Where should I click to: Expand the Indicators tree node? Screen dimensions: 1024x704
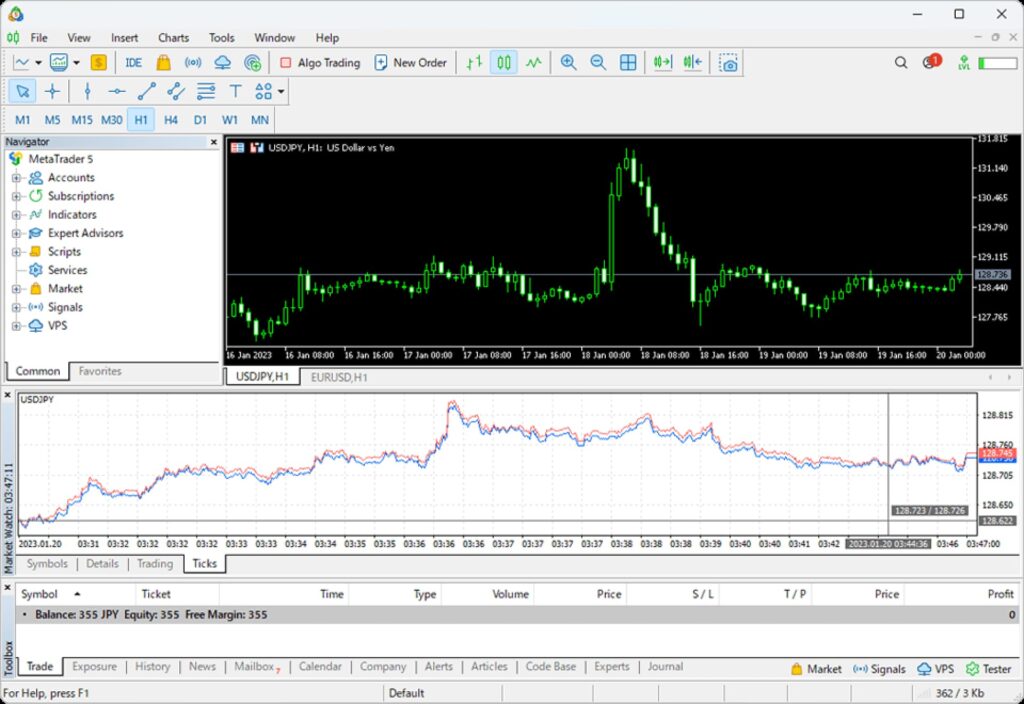[x=16, y=215]
